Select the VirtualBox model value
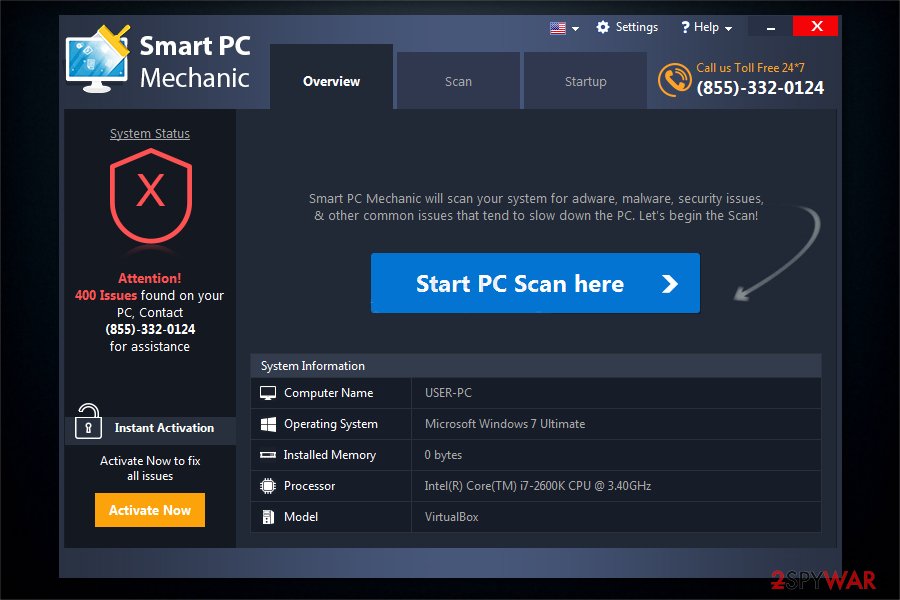 (452, 517)
